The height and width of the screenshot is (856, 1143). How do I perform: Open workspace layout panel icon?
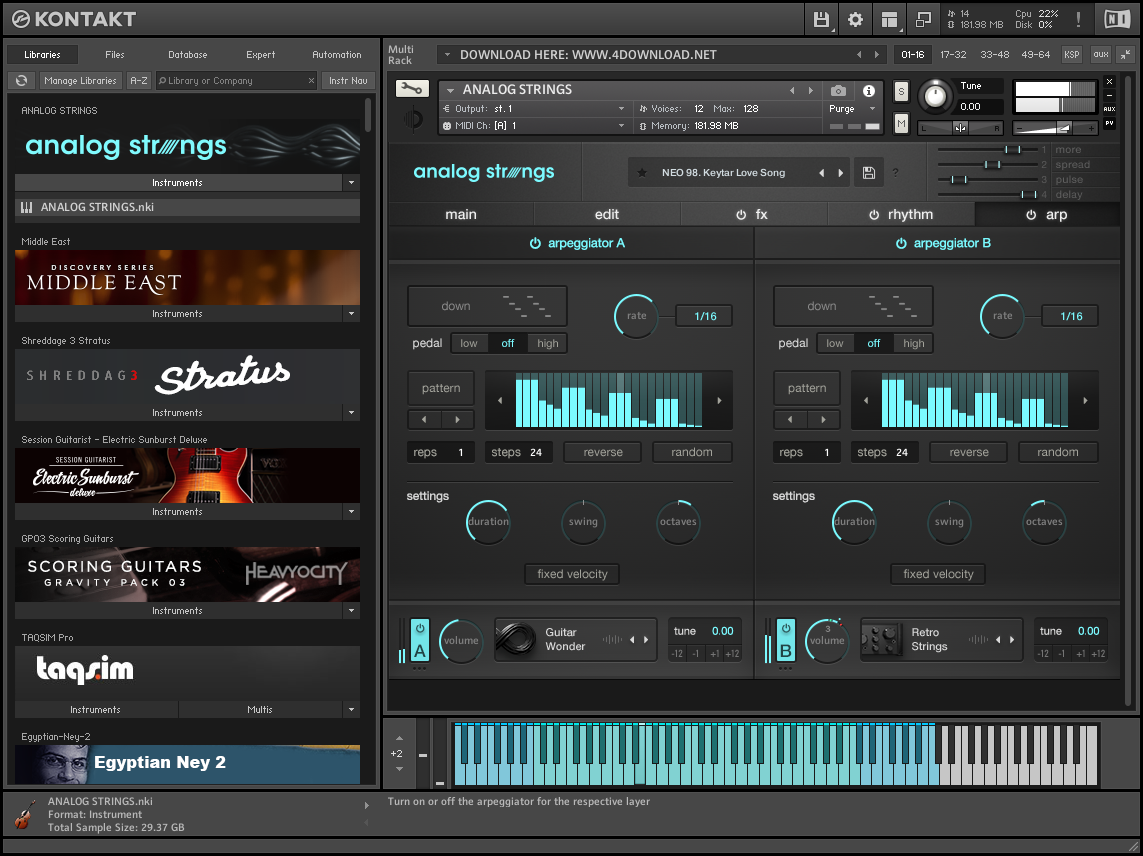coord(889,20)
